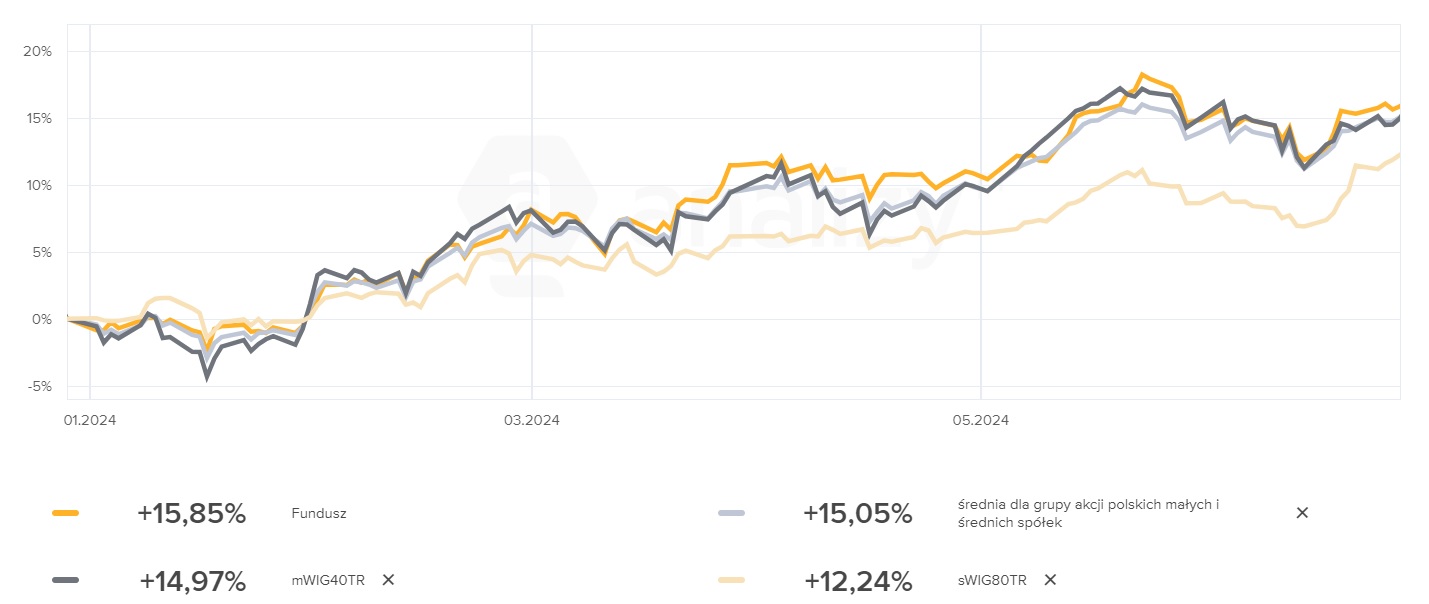Viewport: 1429px width, 604px height.
Task: Click the light gray średnia legend swatch
Action: (731, 514)
